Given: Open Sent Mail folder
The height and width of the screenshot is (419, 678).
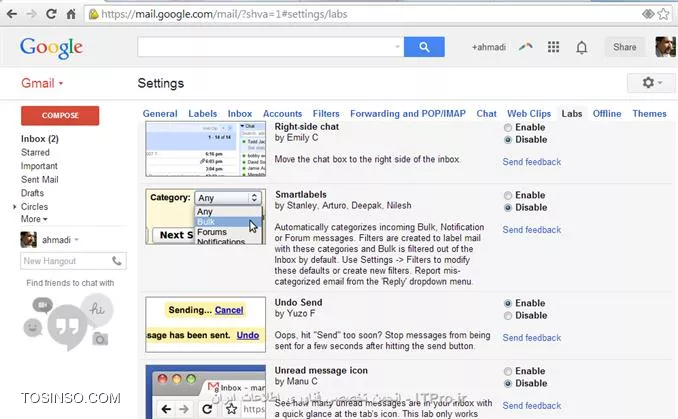Looking at the screenshot, I should pos(39,179).
